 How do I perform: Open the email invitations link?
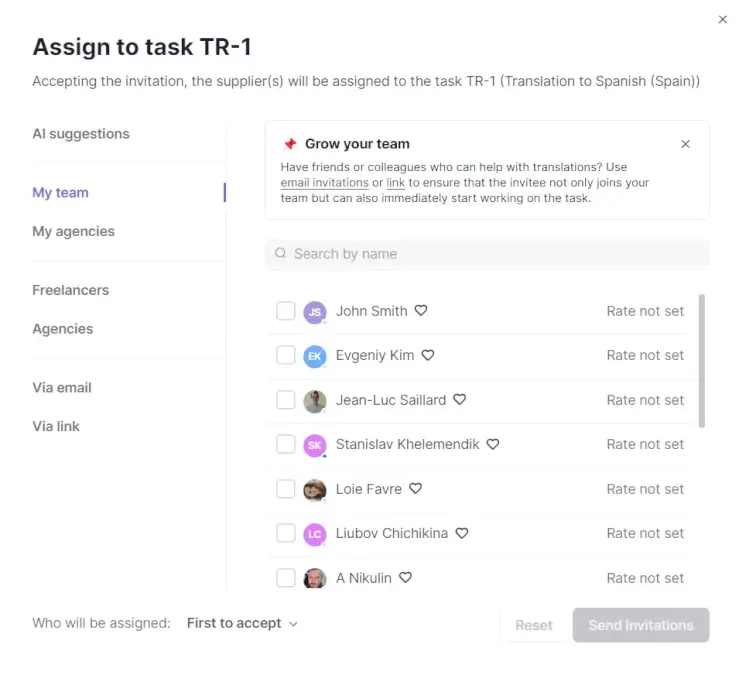324,182
